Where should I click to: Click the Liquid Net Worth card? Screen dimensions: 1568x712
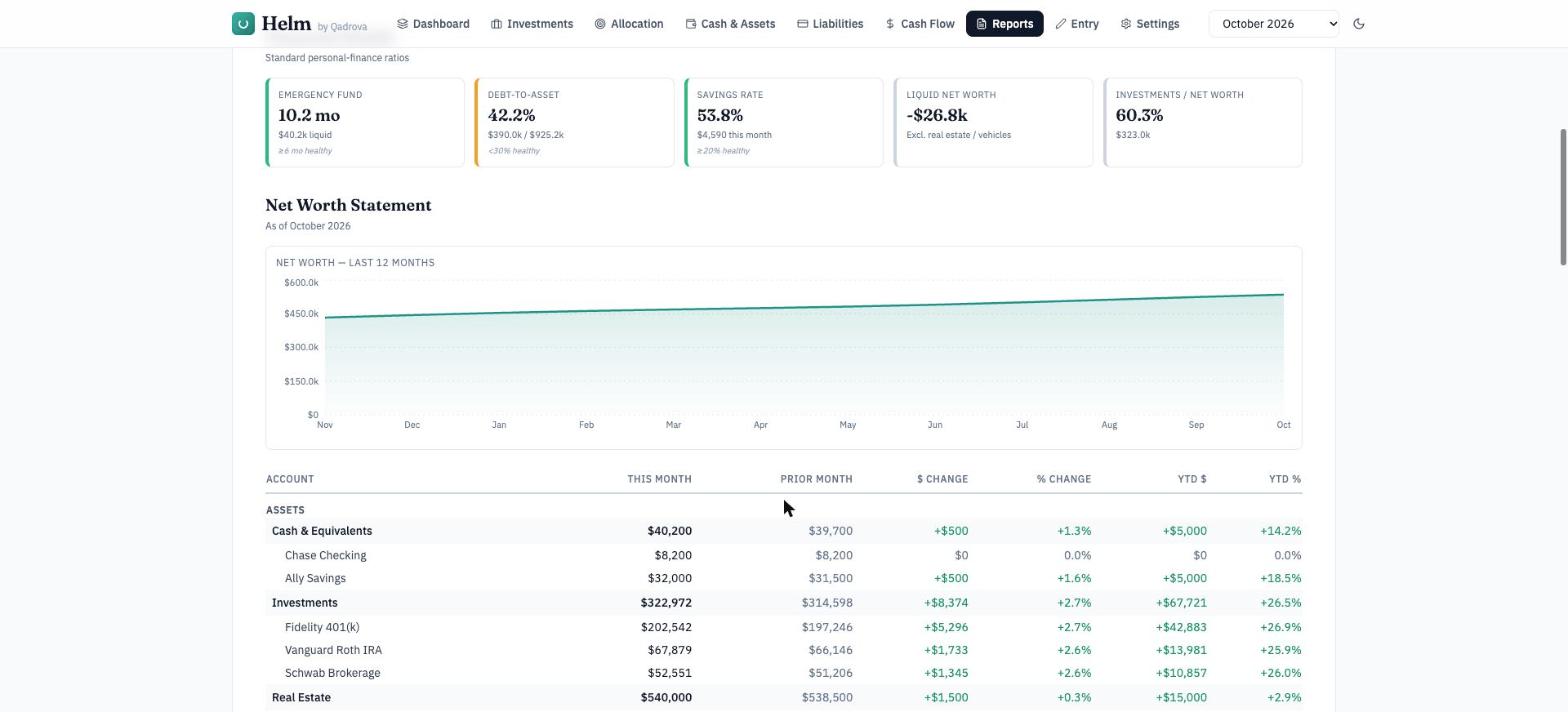click(993, 122)
